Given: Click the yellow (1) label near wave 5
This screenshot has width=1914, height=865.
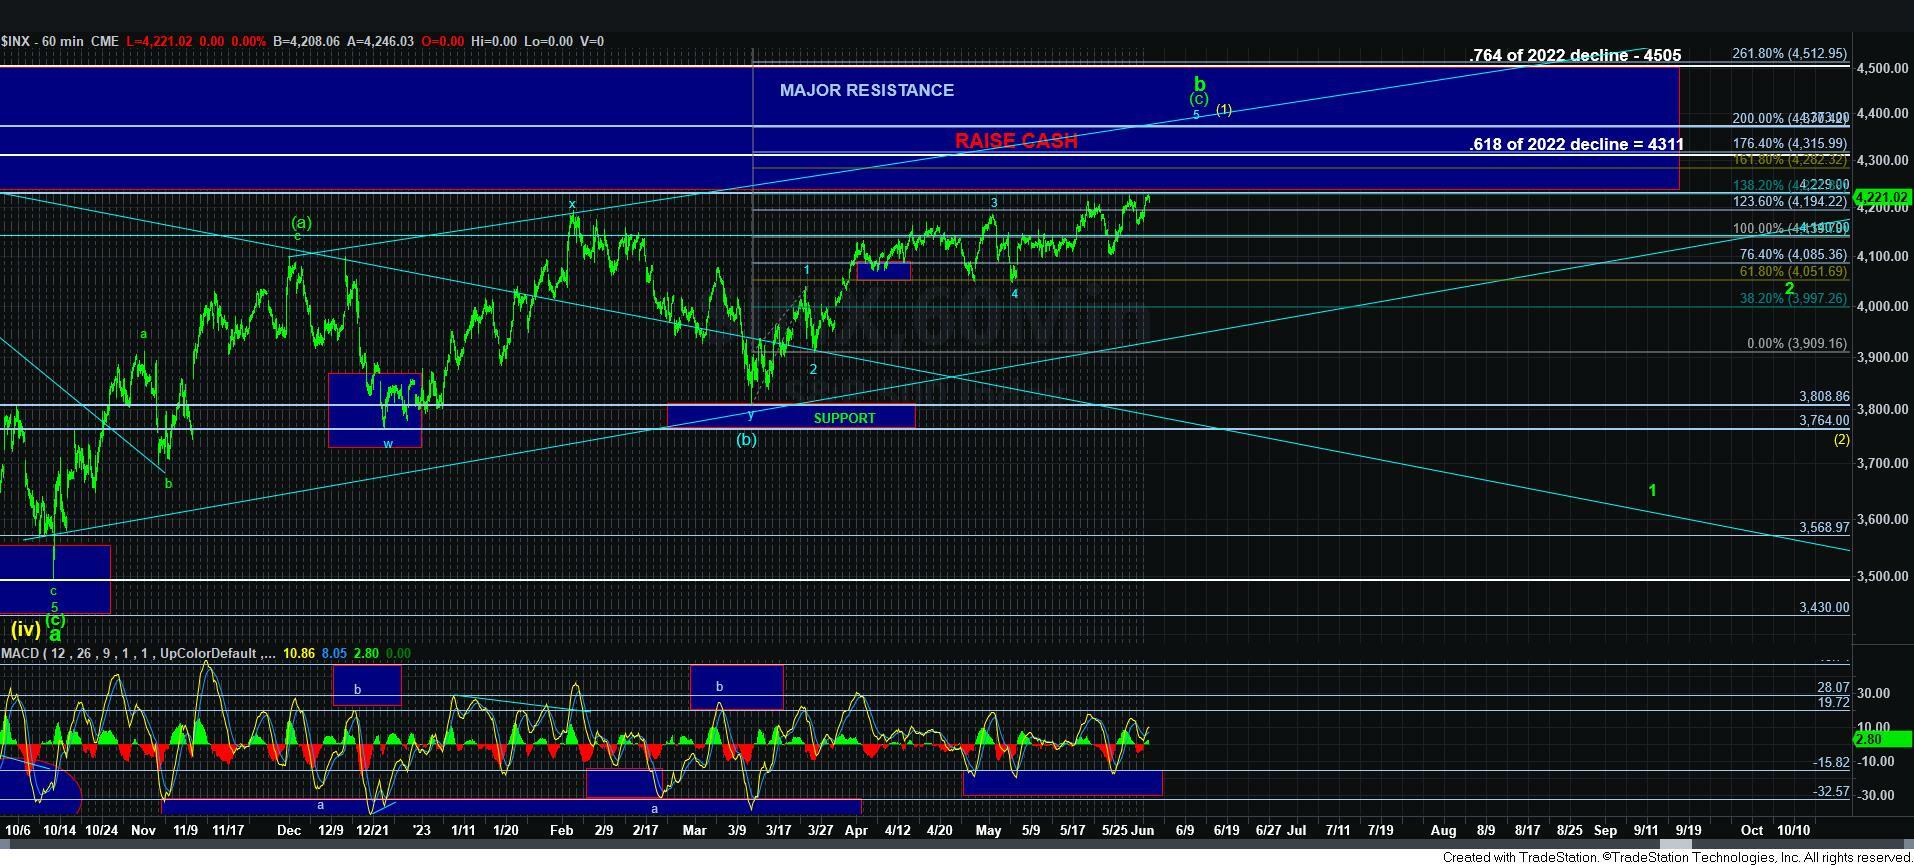Looking at the screenshot, I should tap(1223, 110).
